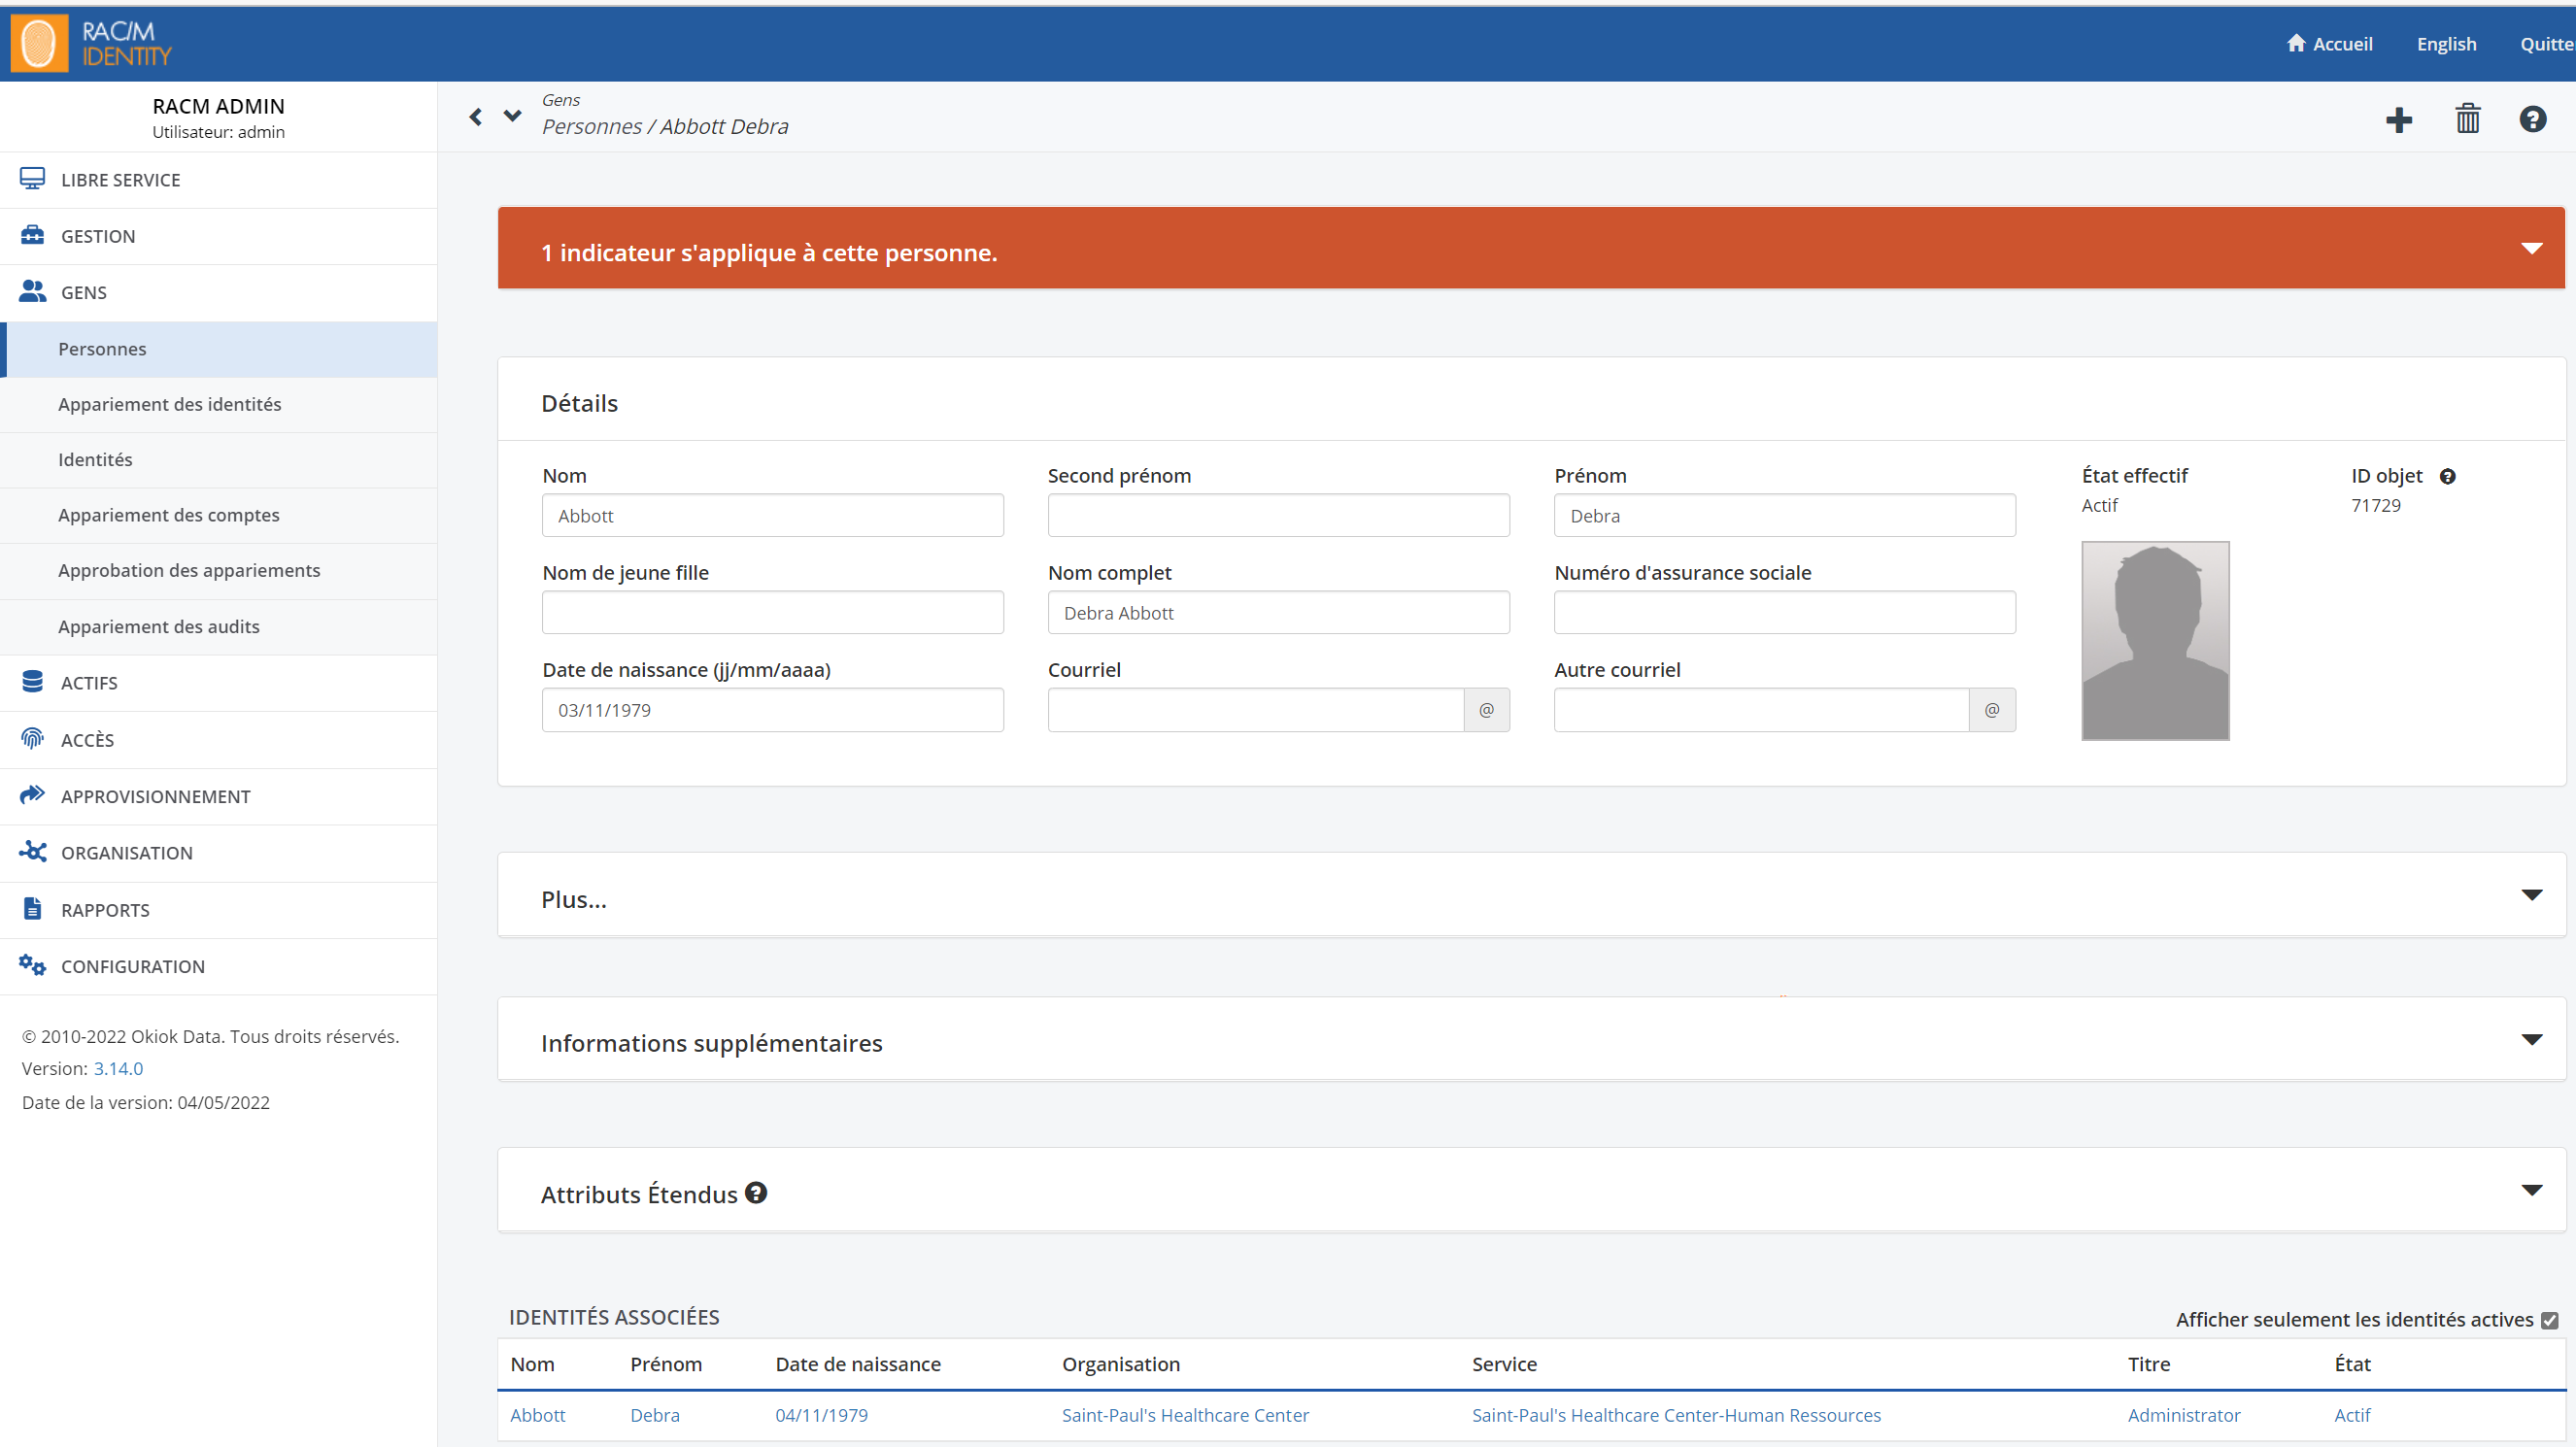2576x1447 pixels.
Task: Click the Actif state link in table
Action: (2352, 1415)
